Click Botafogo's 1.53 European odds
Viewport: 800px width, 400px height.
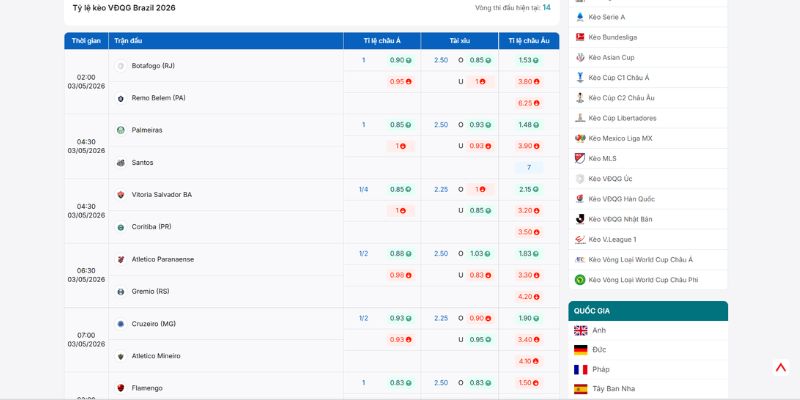[x=529, y=60]
